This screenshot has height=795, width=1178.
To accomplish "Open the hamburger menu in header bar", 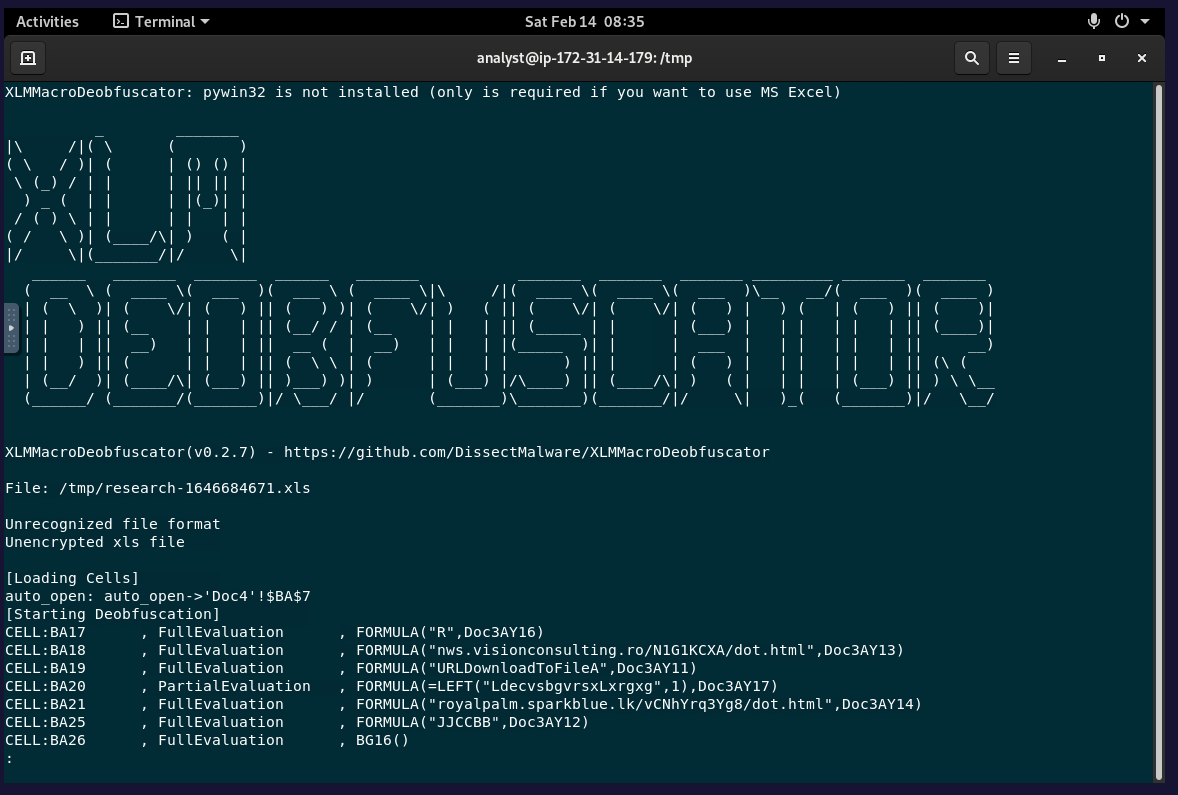I will 1013,58.
